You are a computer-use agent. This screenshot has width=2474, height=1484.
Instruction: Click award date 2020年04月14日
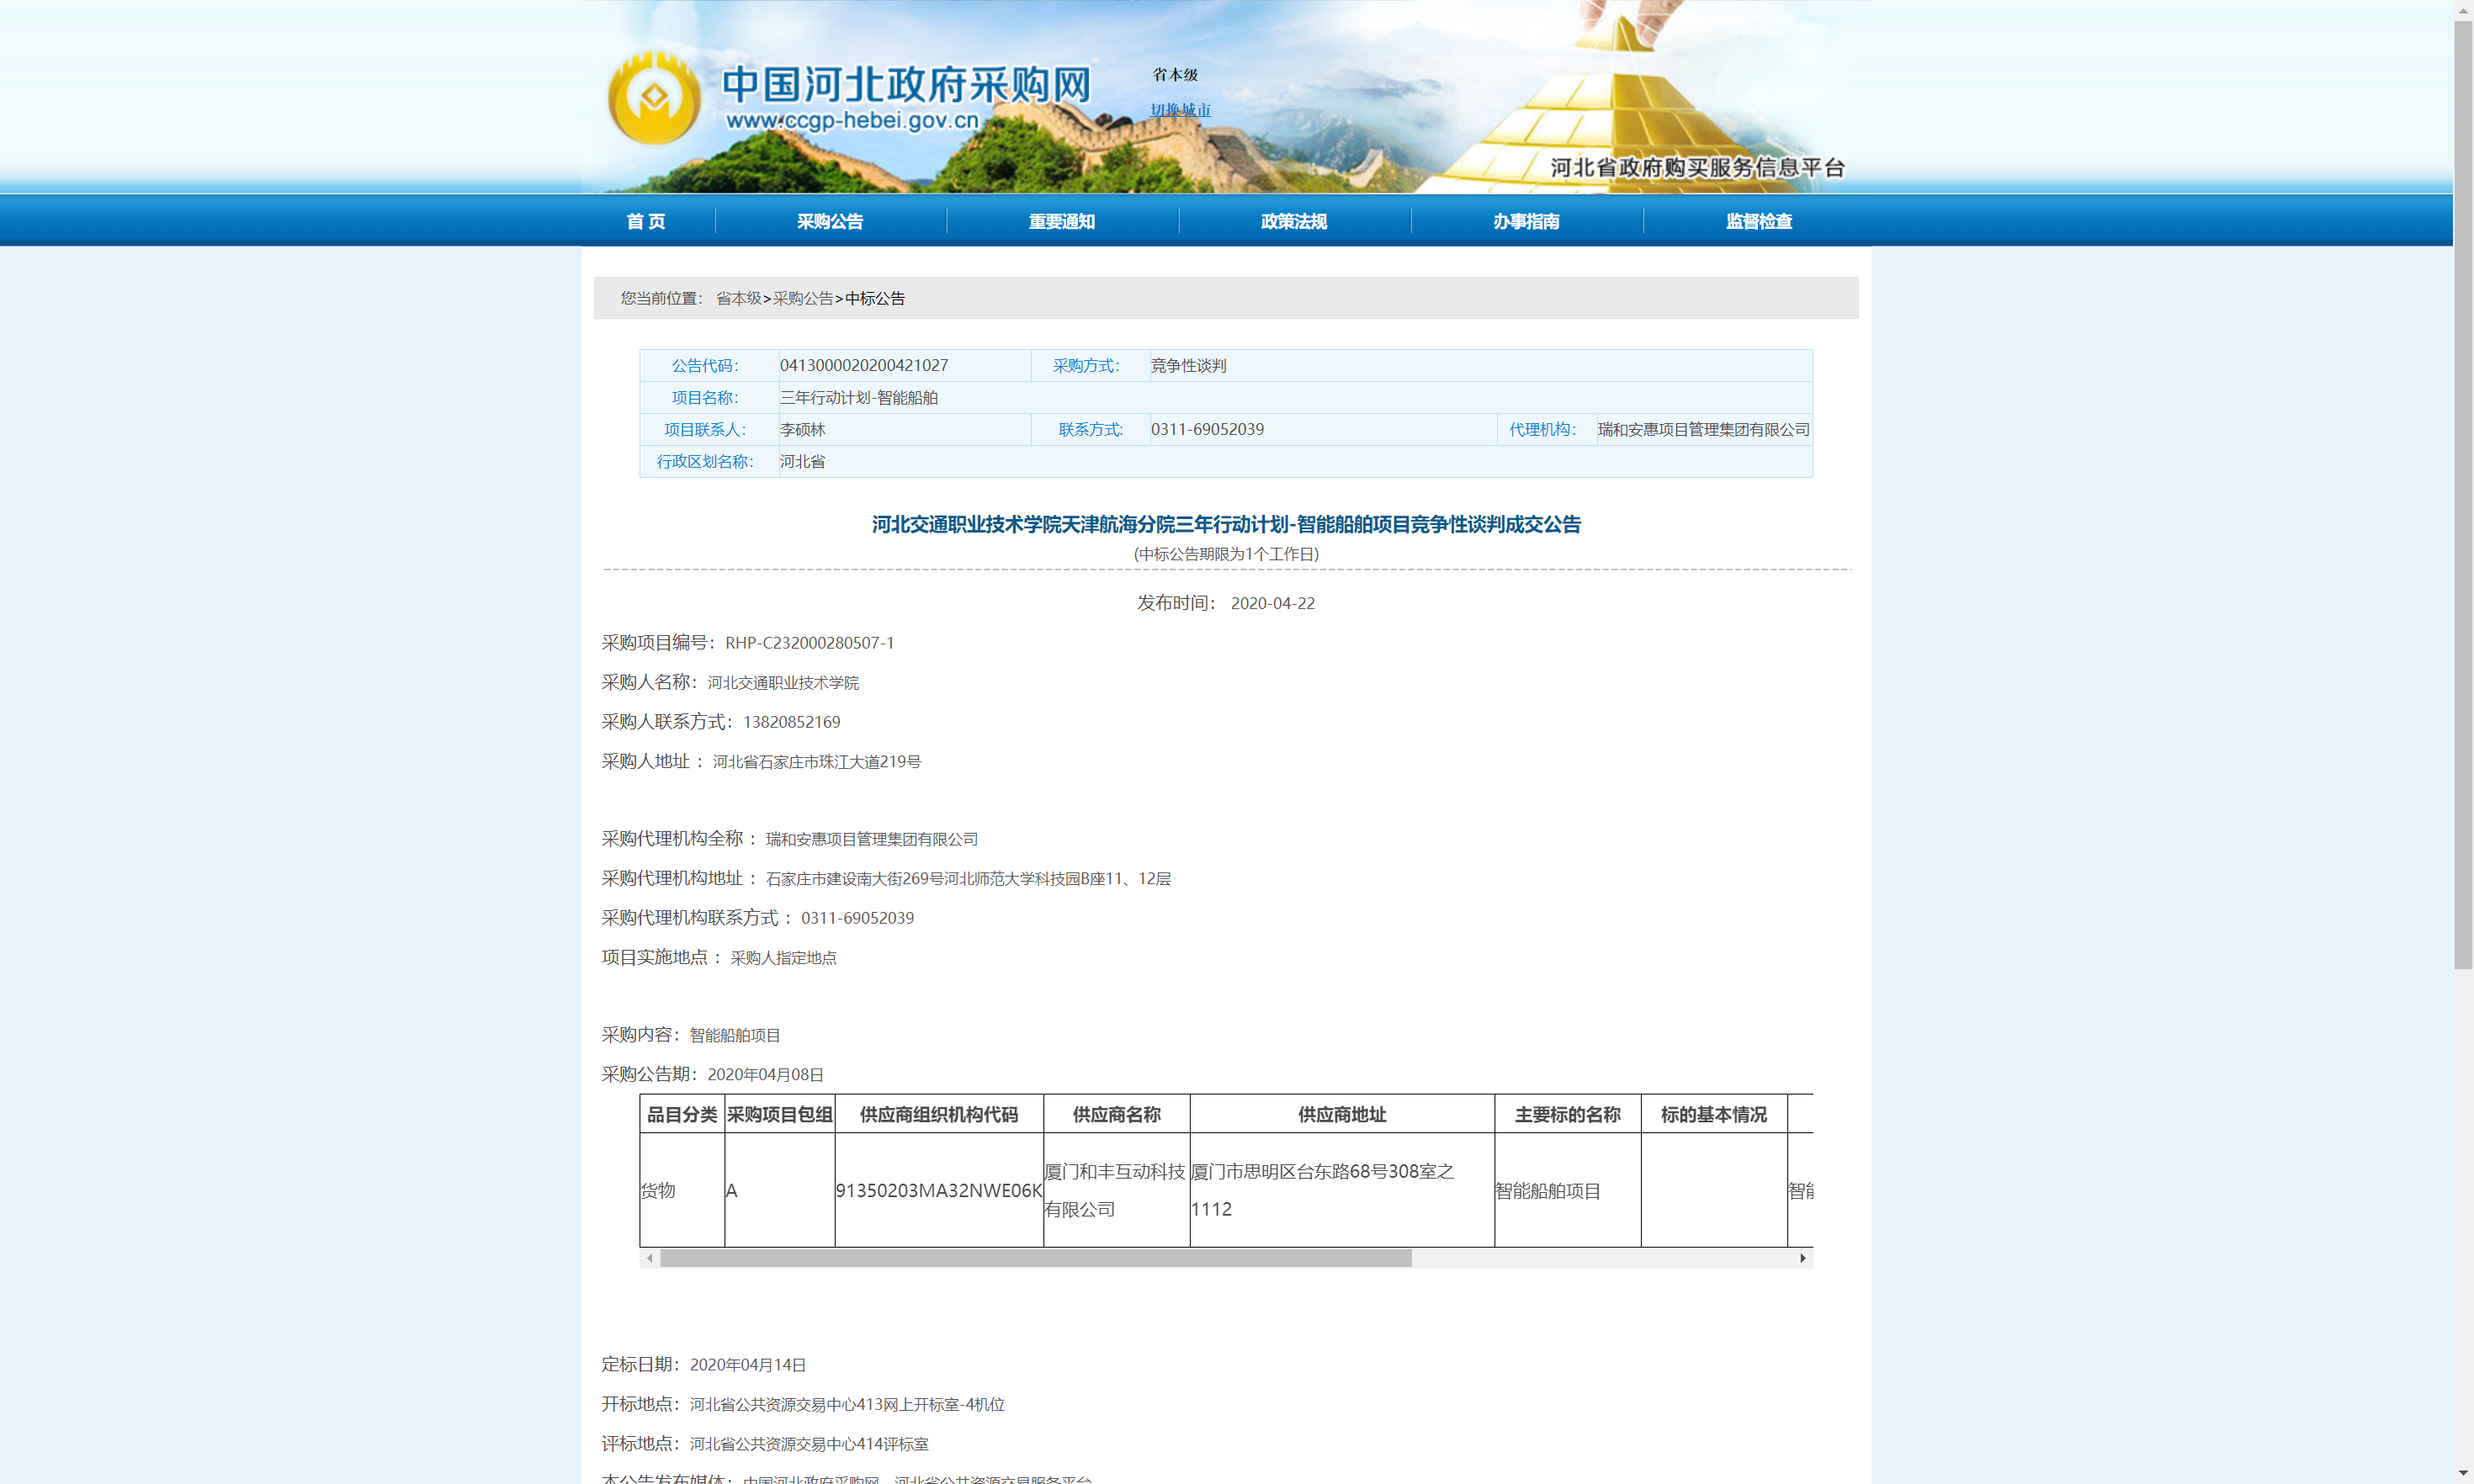pos(748,1365)
